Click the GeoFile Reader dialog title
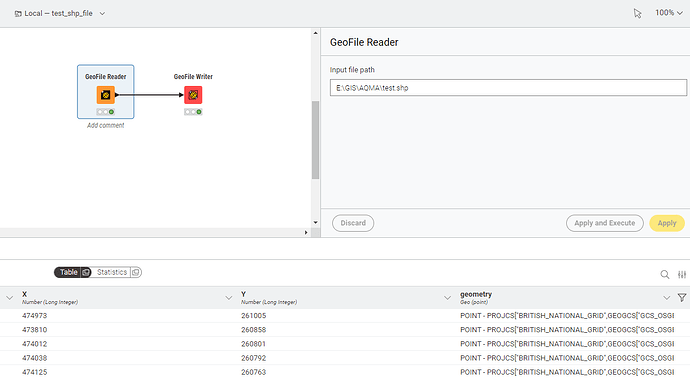This screenshot has width=690, height=378. (x=364, y=42)
